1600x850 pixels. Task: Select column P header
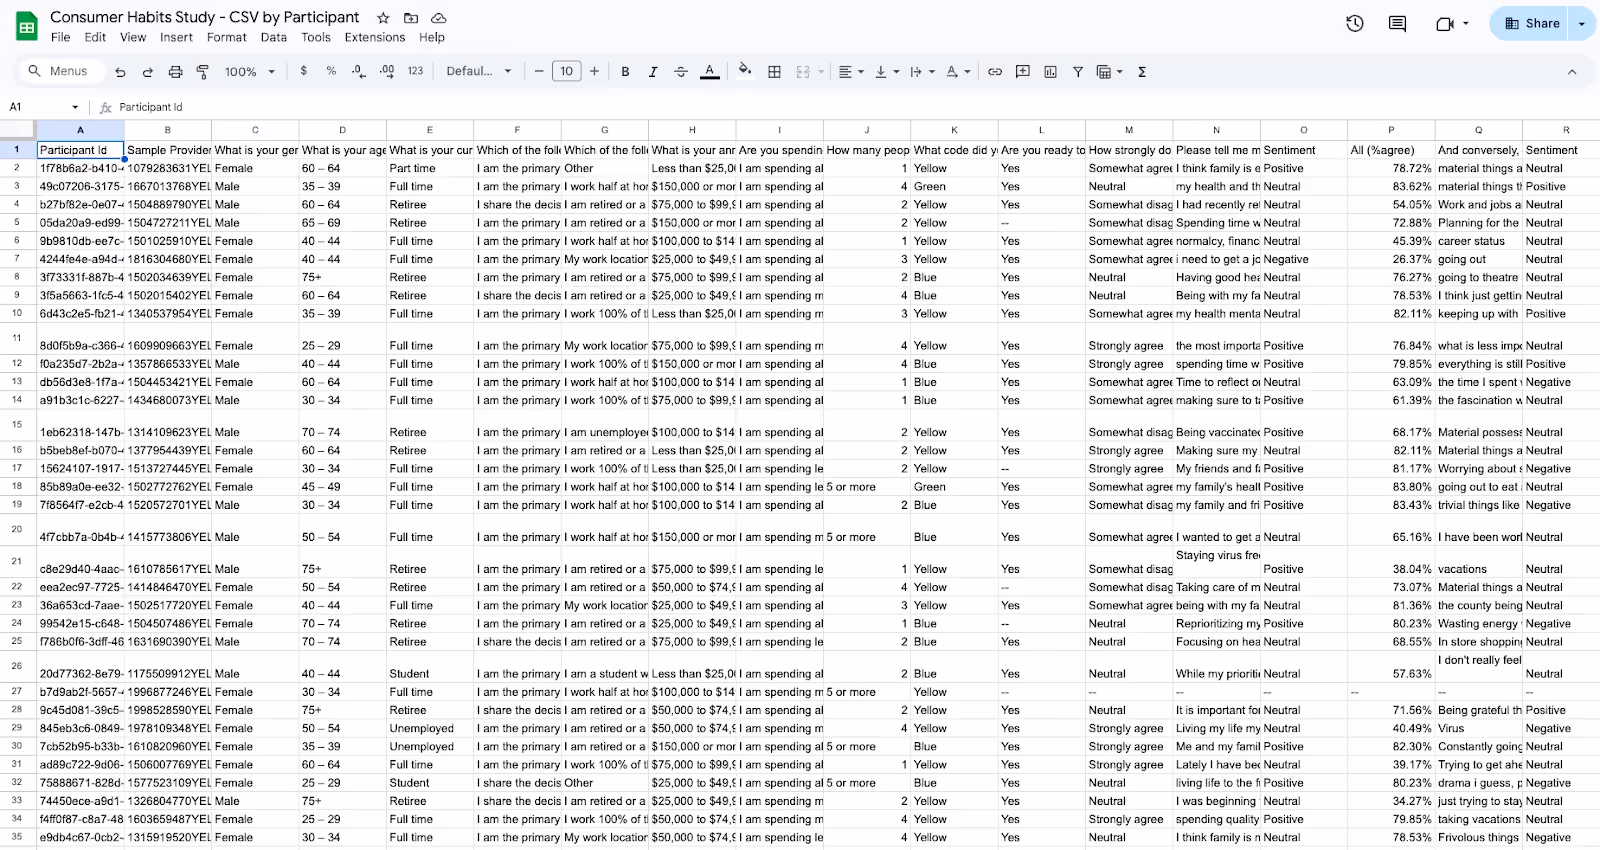coord(1391,130)
